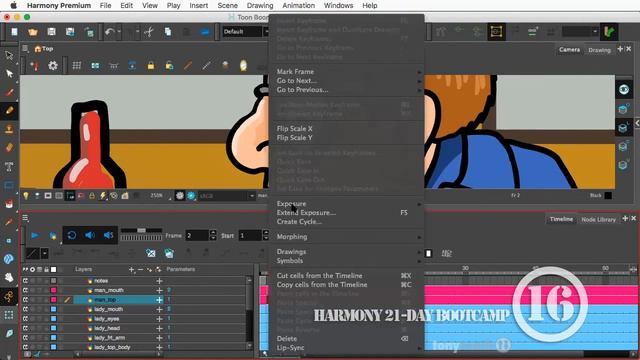Click the New scene icon
This screenshot has width=640, height=360.
point(14,32)
